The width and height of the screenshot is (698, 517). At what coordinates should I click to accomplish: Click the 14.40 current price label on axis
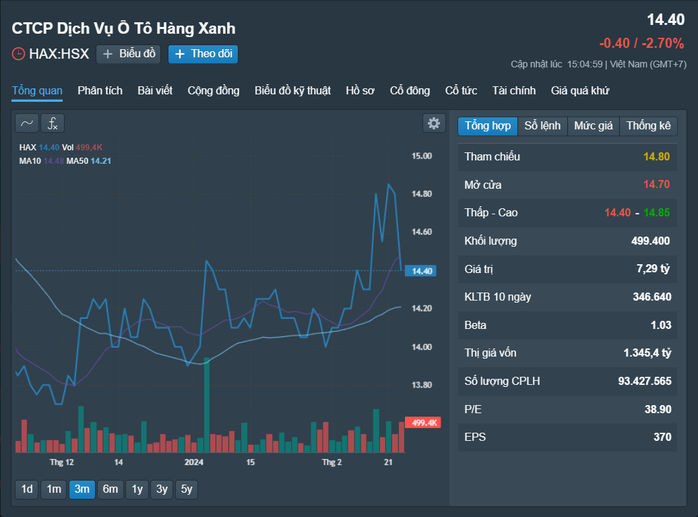point(421,271)
